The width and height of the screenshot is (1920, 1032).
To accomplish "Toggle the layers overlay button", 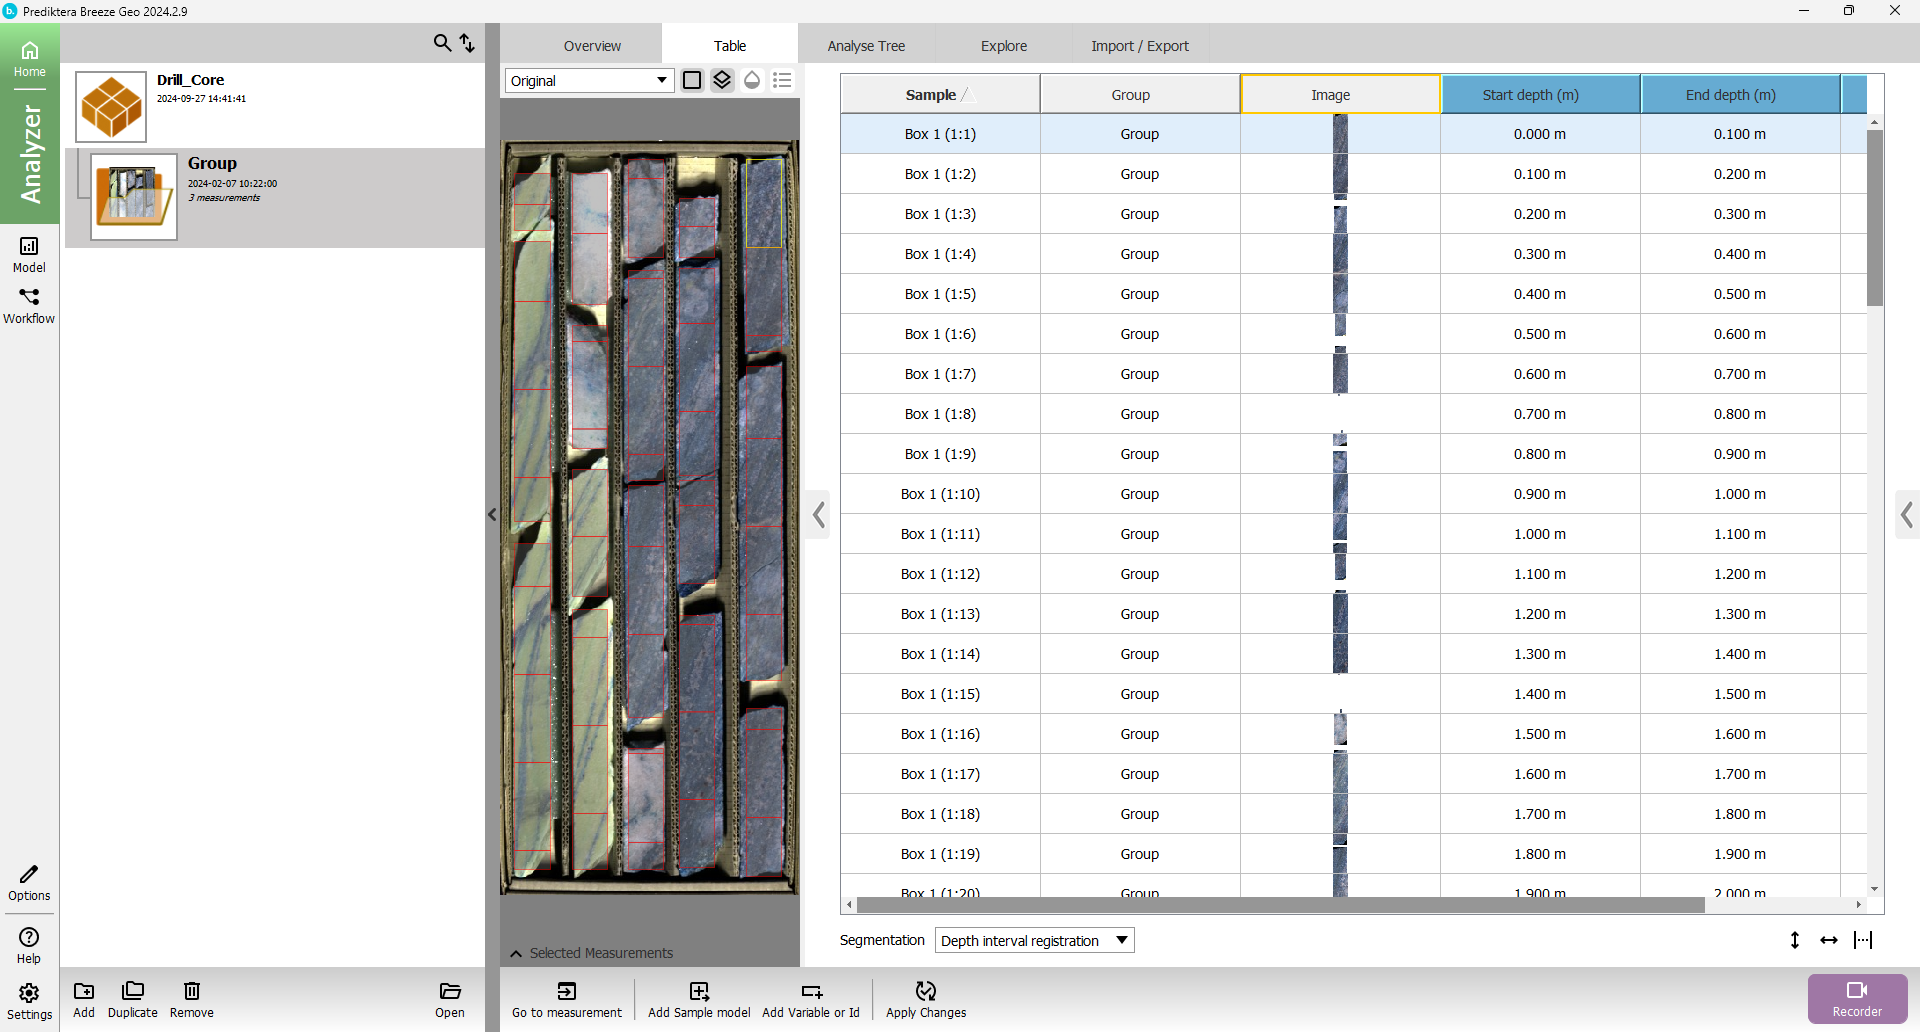I will 722,80.
